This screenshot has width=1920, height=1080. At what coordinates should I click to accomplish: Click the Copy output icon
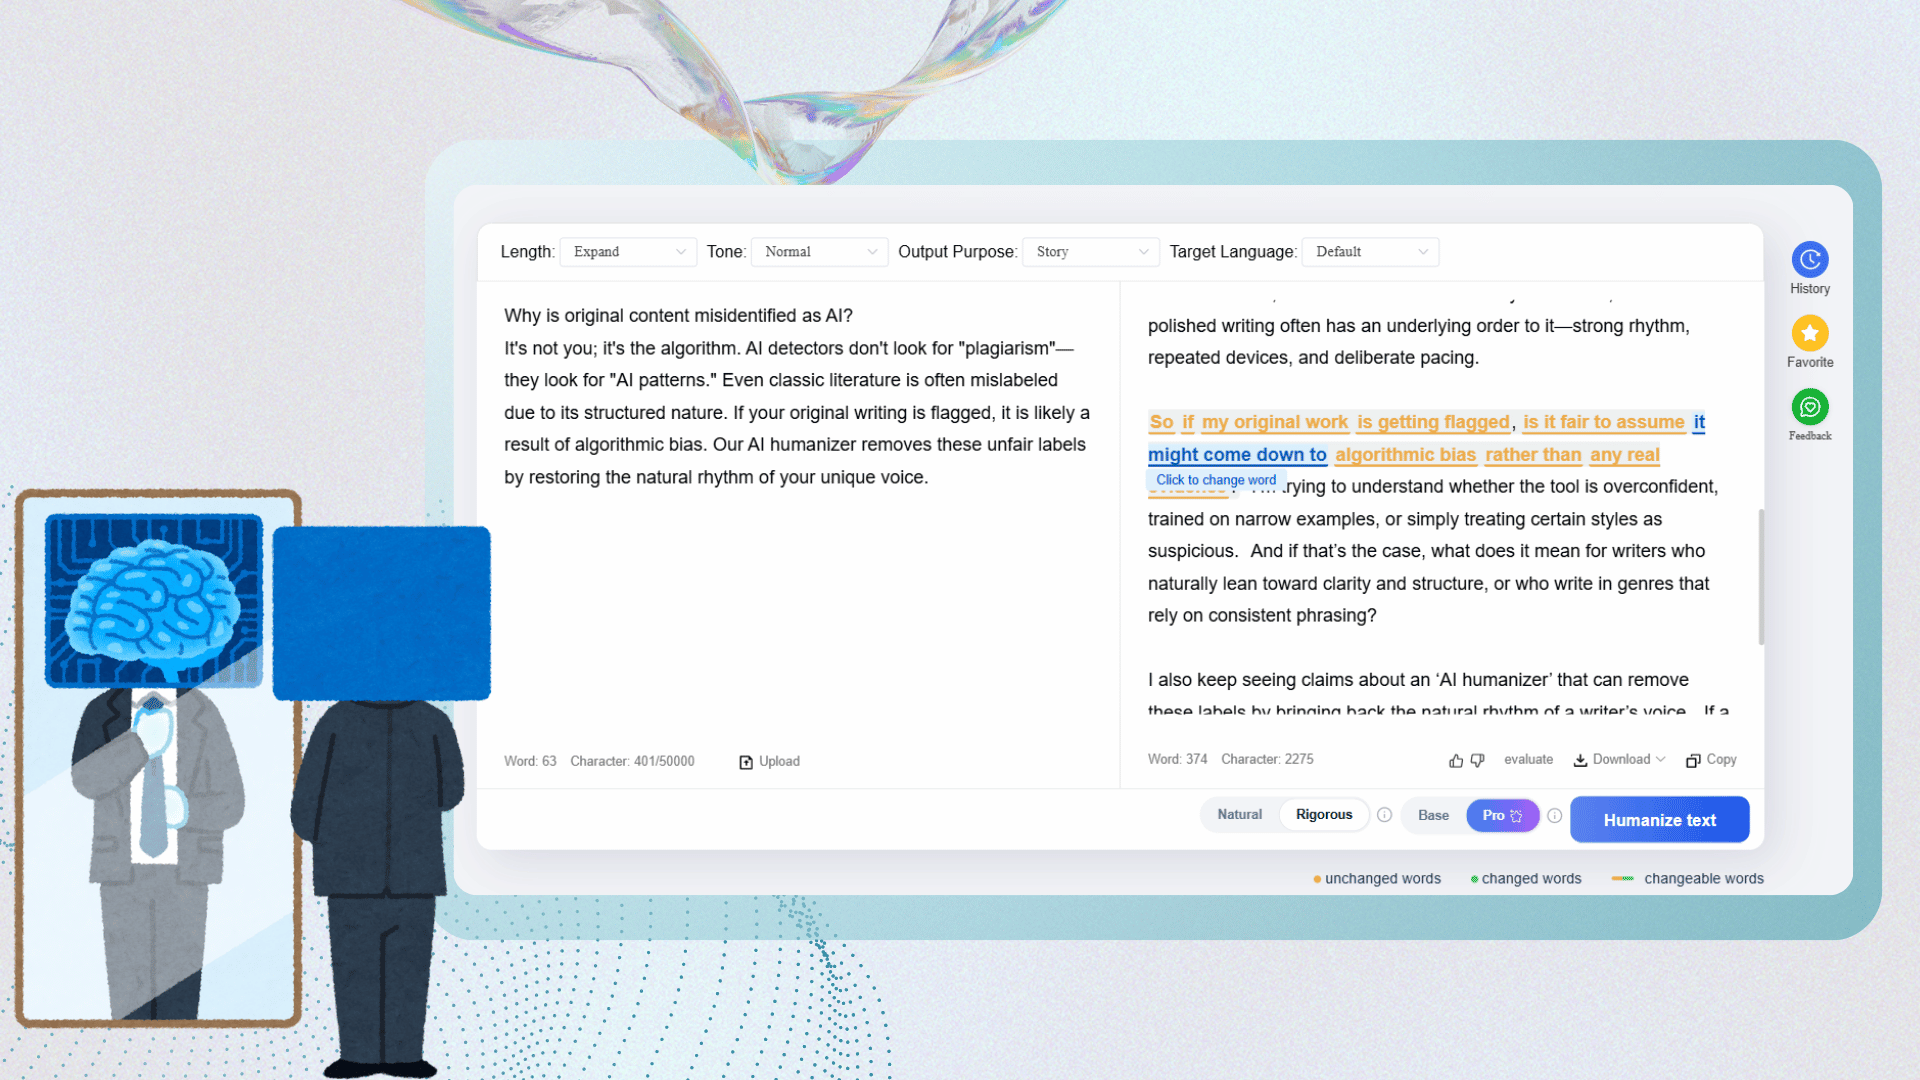coord(1693,761)
